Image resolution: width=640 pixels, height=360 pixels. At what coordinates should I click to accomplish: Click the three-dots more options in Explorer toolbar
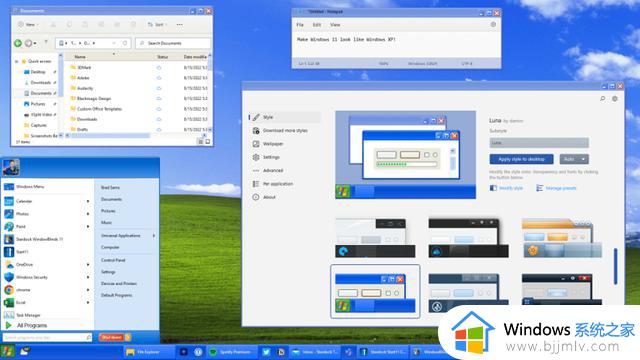(180, 24)
